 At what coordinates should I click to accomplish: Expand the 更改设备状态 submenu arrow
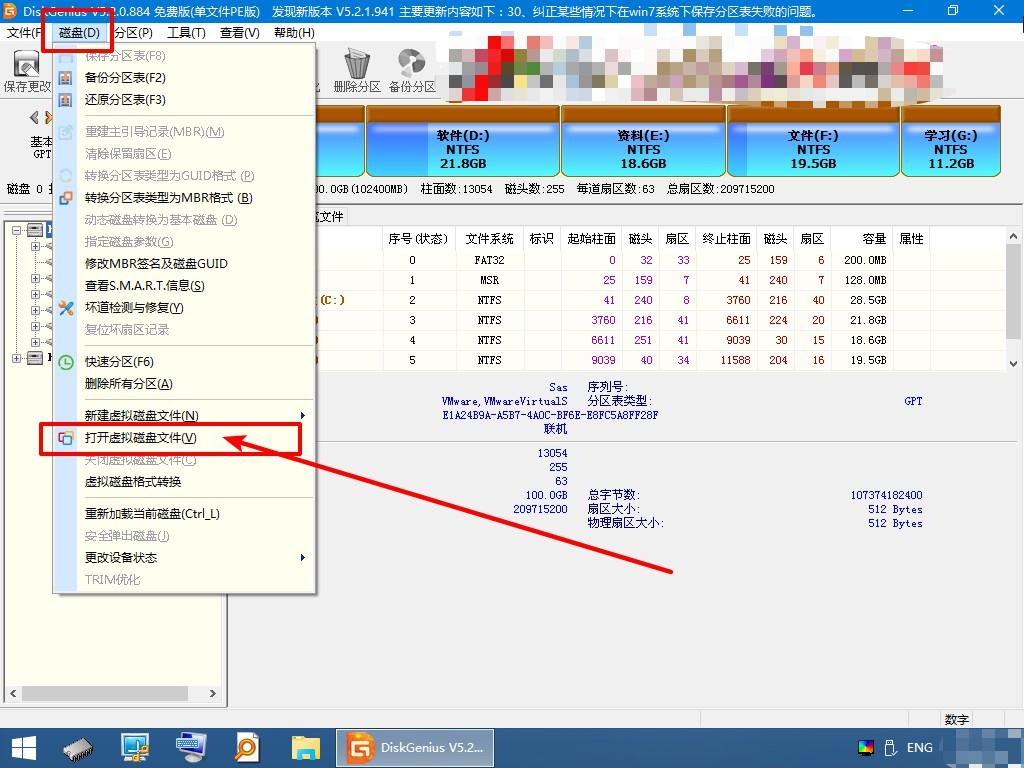(303, 558)
